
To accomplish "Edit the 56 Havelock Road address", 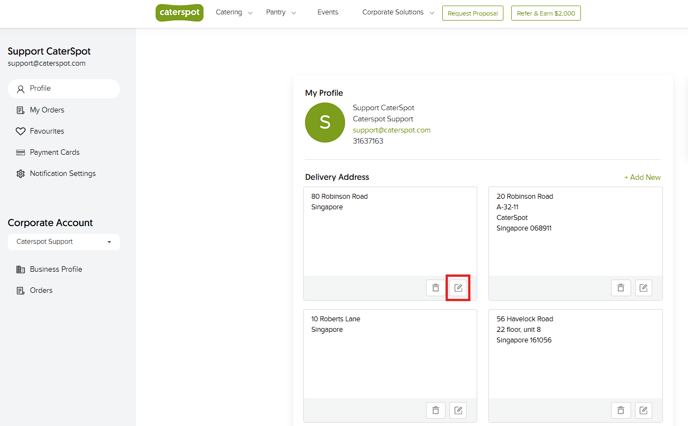I will click(x=643, y=410).
